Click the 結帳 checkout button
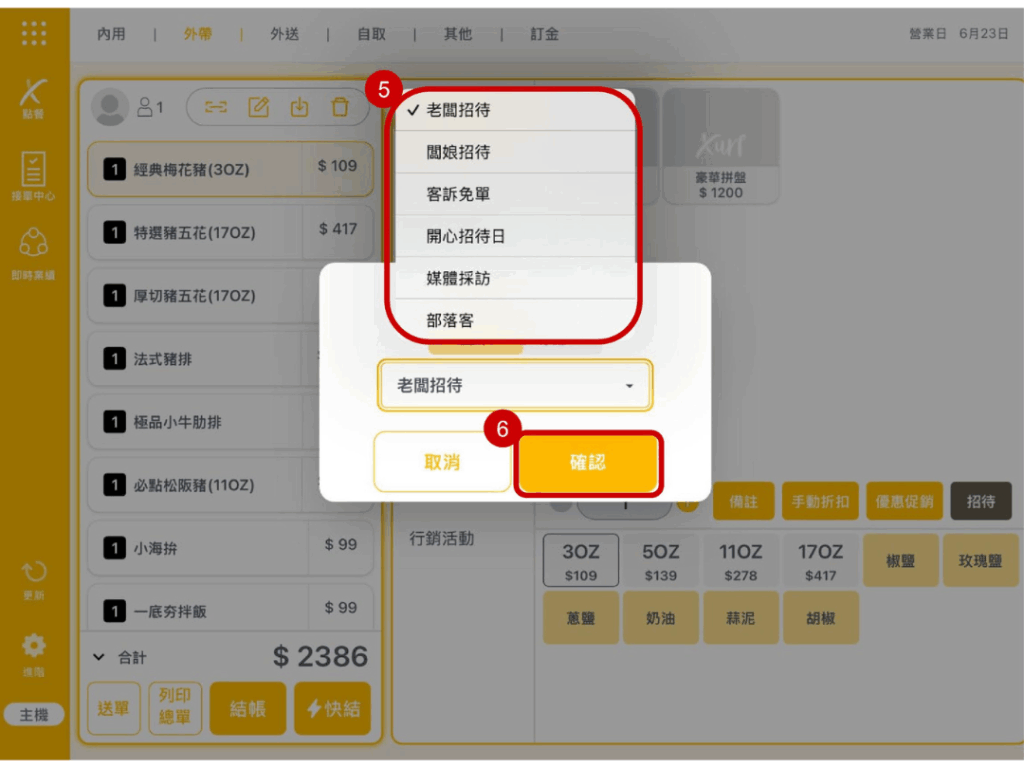 [247, 708]
